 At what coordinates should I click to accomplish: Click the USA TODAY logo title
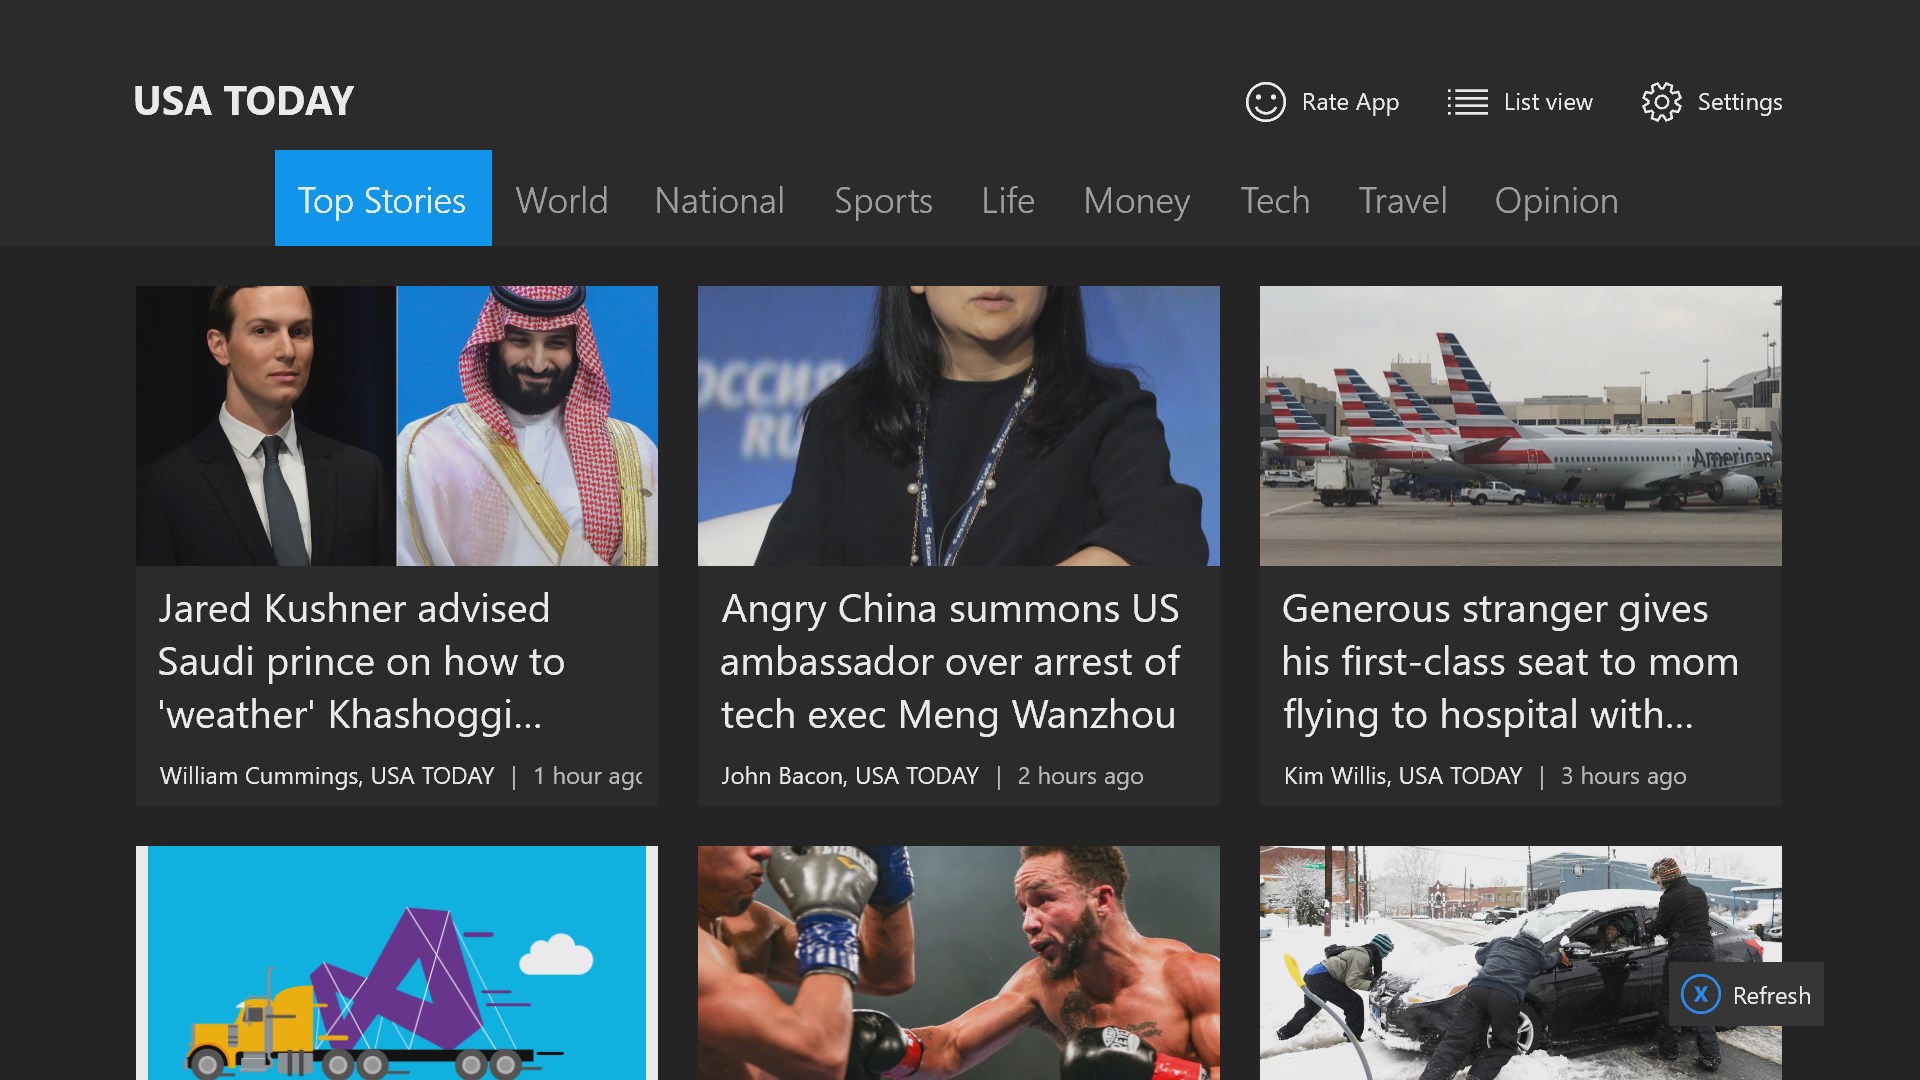244,101
